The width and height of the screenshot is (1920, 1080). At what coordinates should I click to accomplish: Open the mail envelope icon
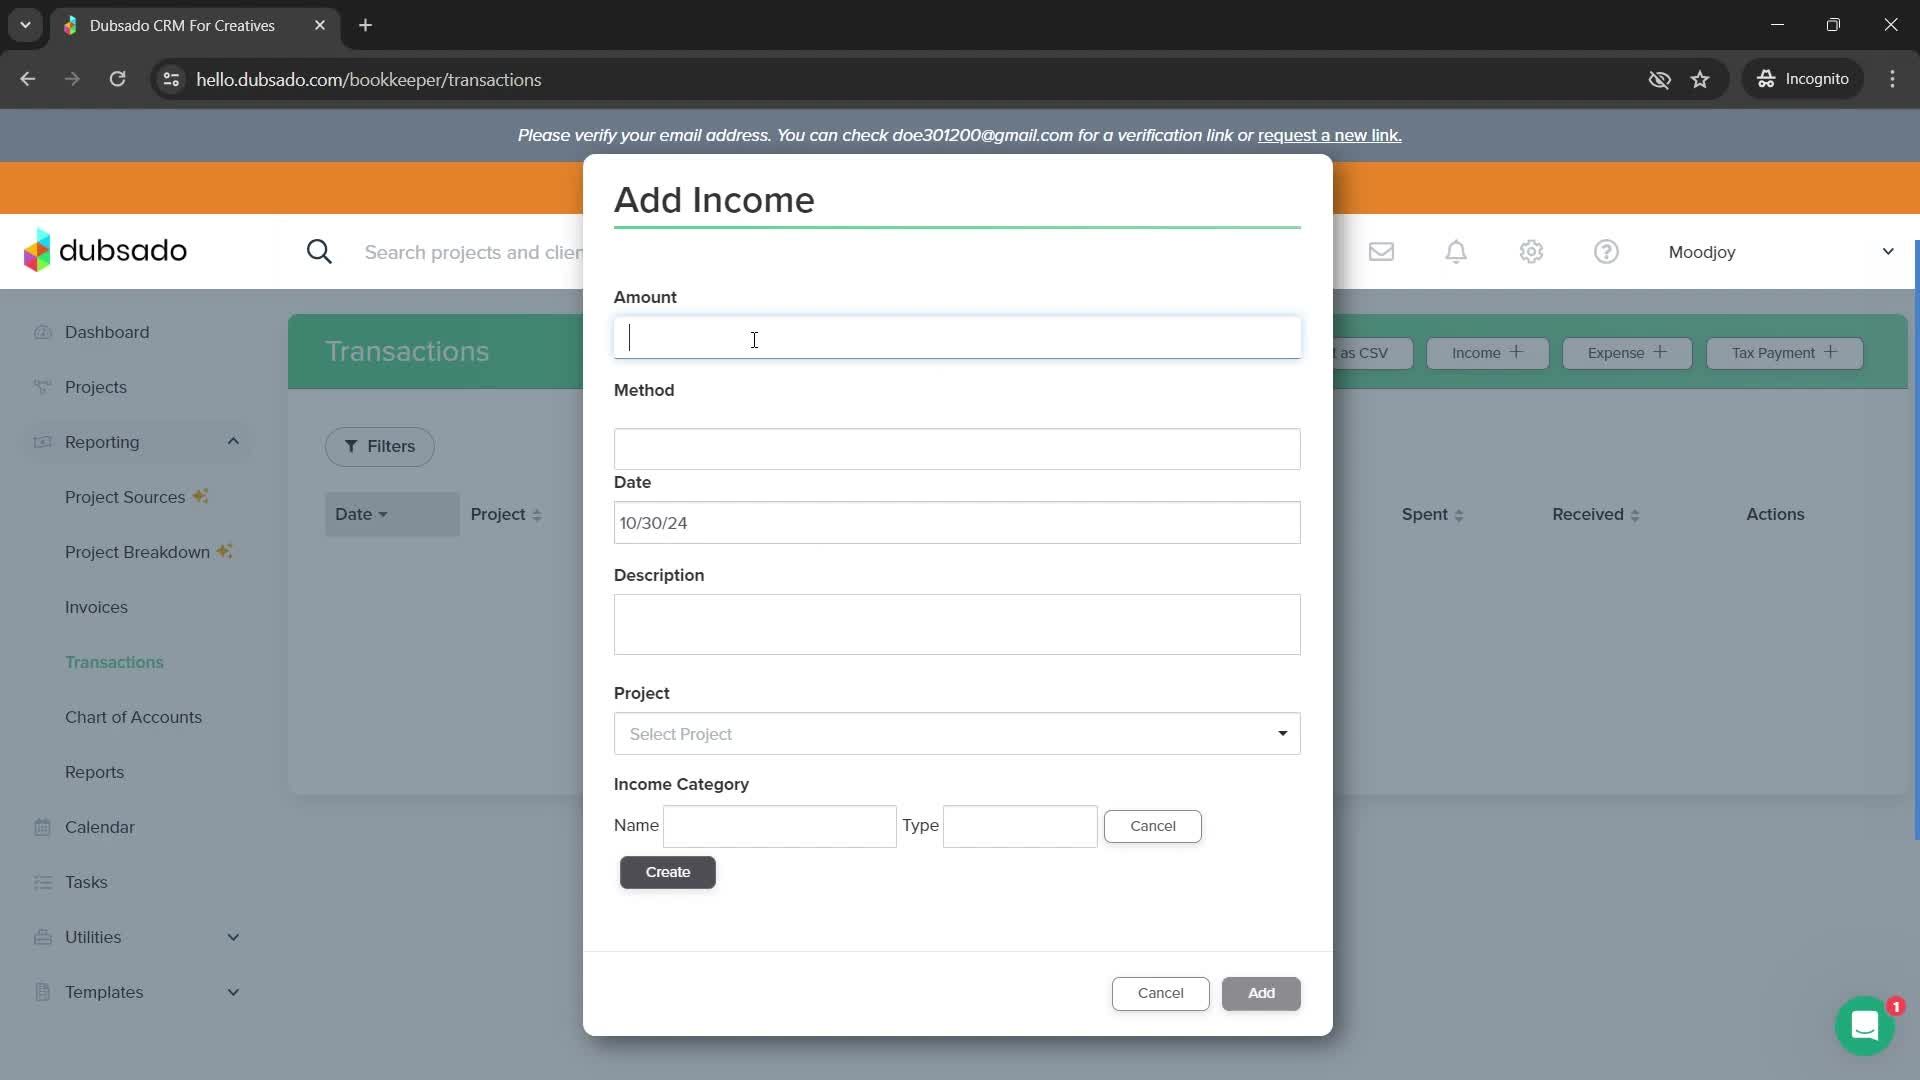coord(1381,252)
